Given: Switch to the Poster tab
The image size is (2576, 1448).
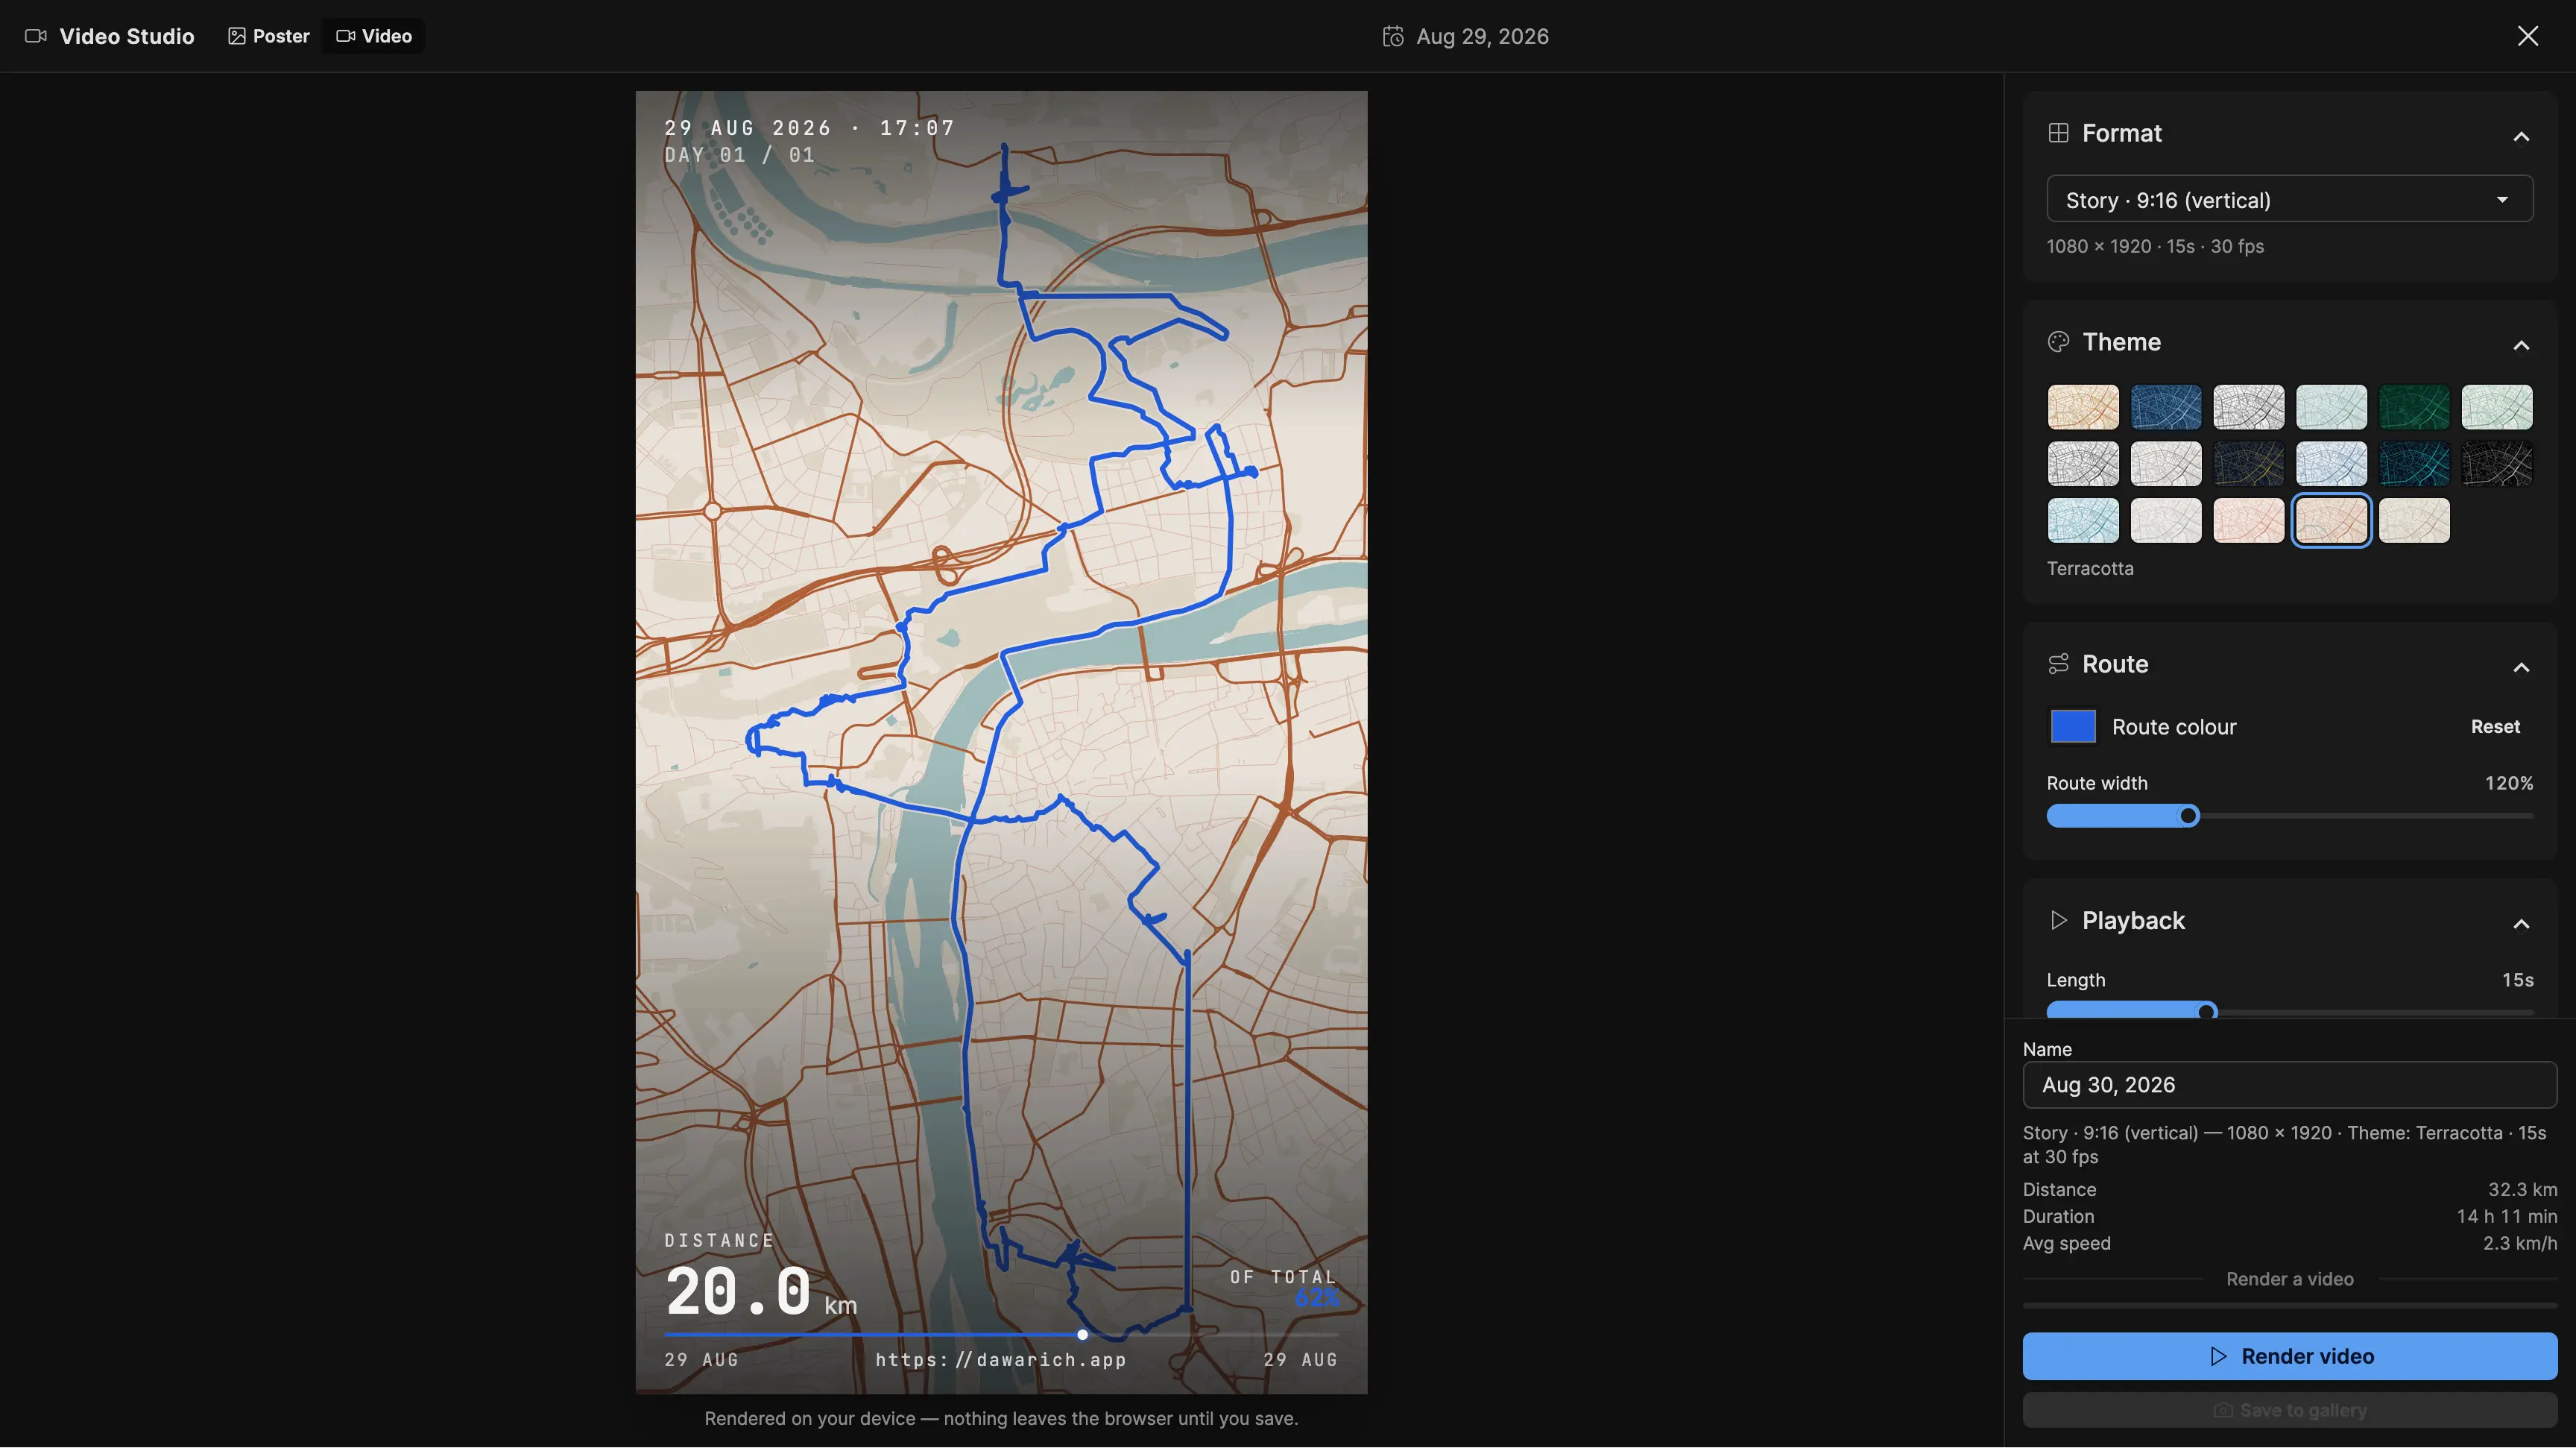Looking at the screenshot, I should coord(269,36).
